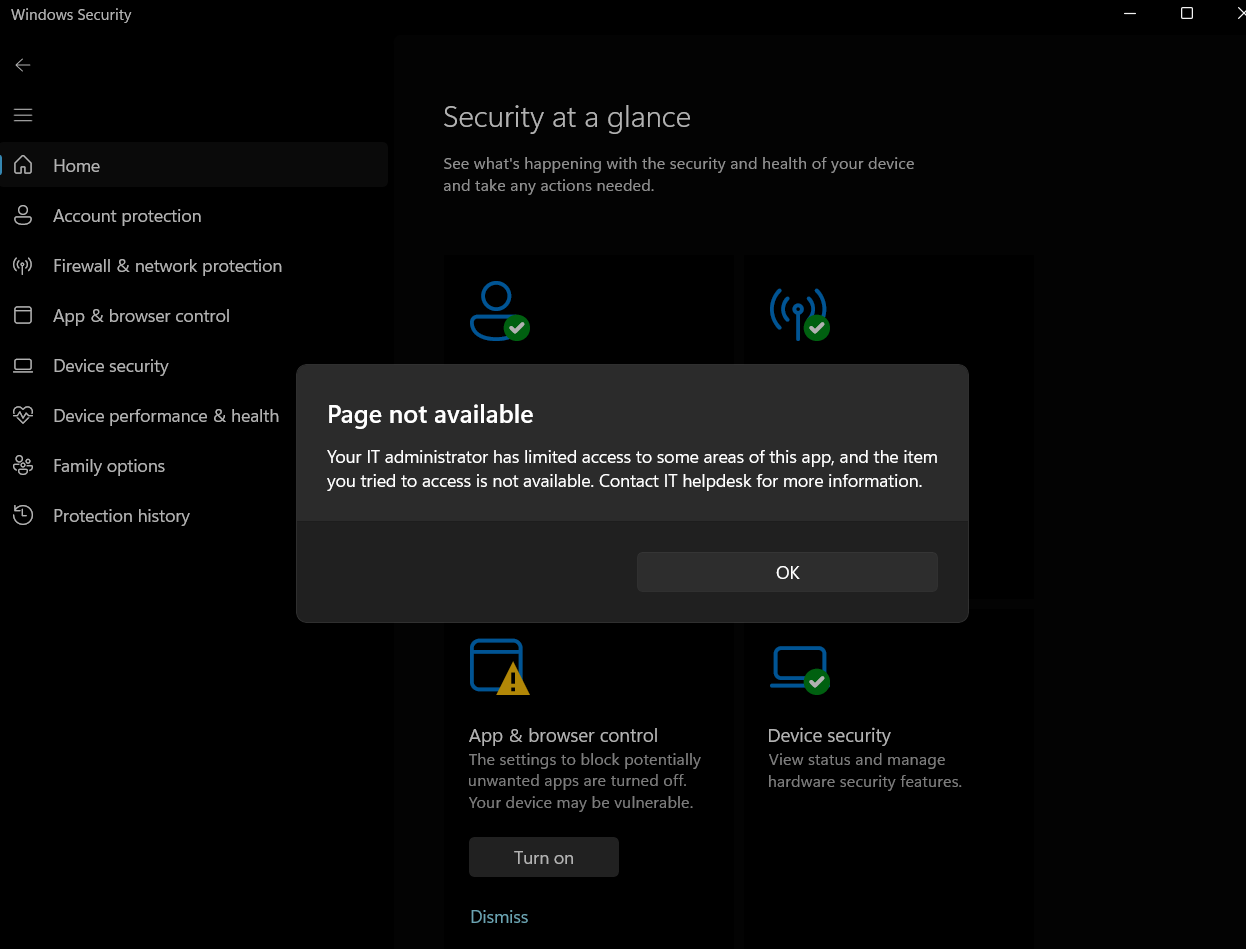Click the Page not available dialog title
Viewport: 1246px width, 949px height.
(430, 414)
